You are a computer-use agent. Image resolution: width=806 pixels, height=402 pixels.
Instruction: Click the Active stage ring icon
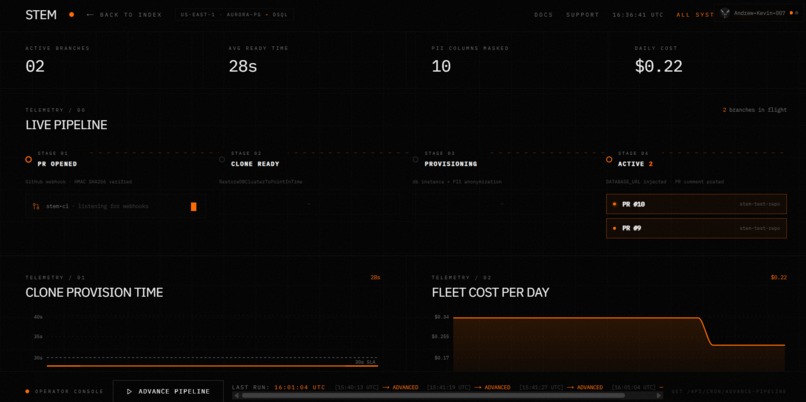coord(609,160)
